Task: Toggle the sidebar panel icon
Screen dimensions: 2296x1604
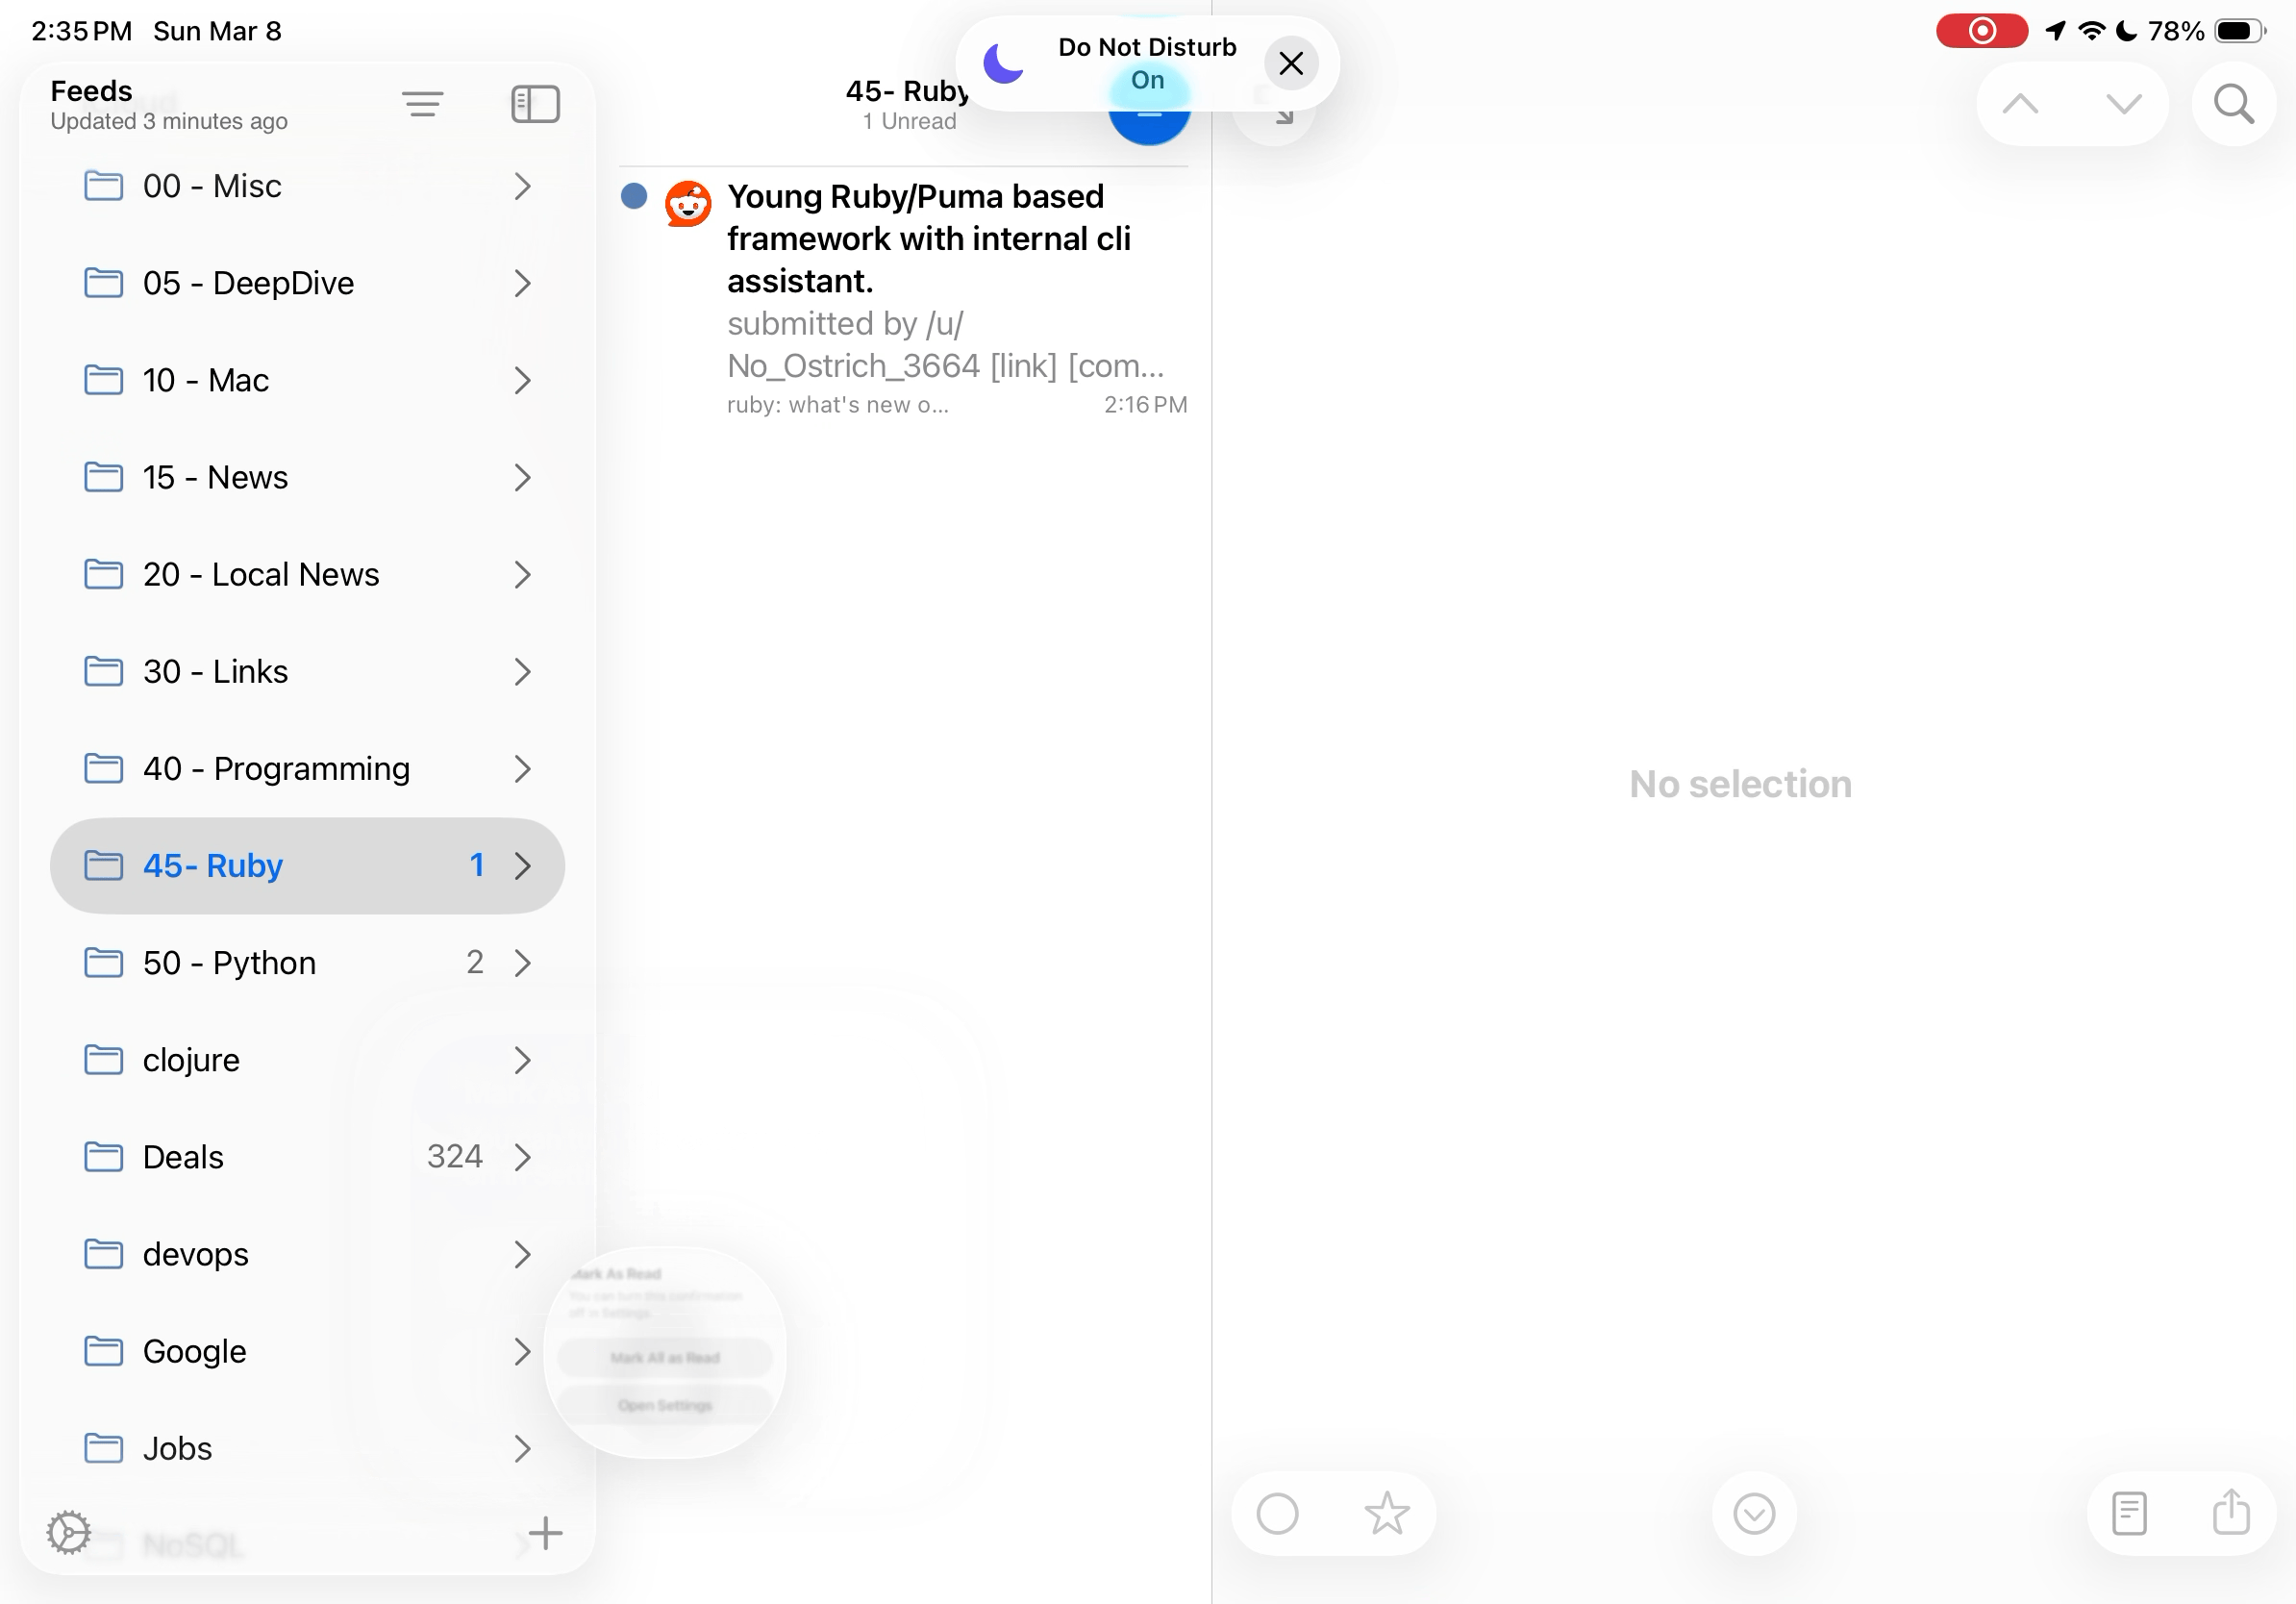Action: tap(535, 104)
